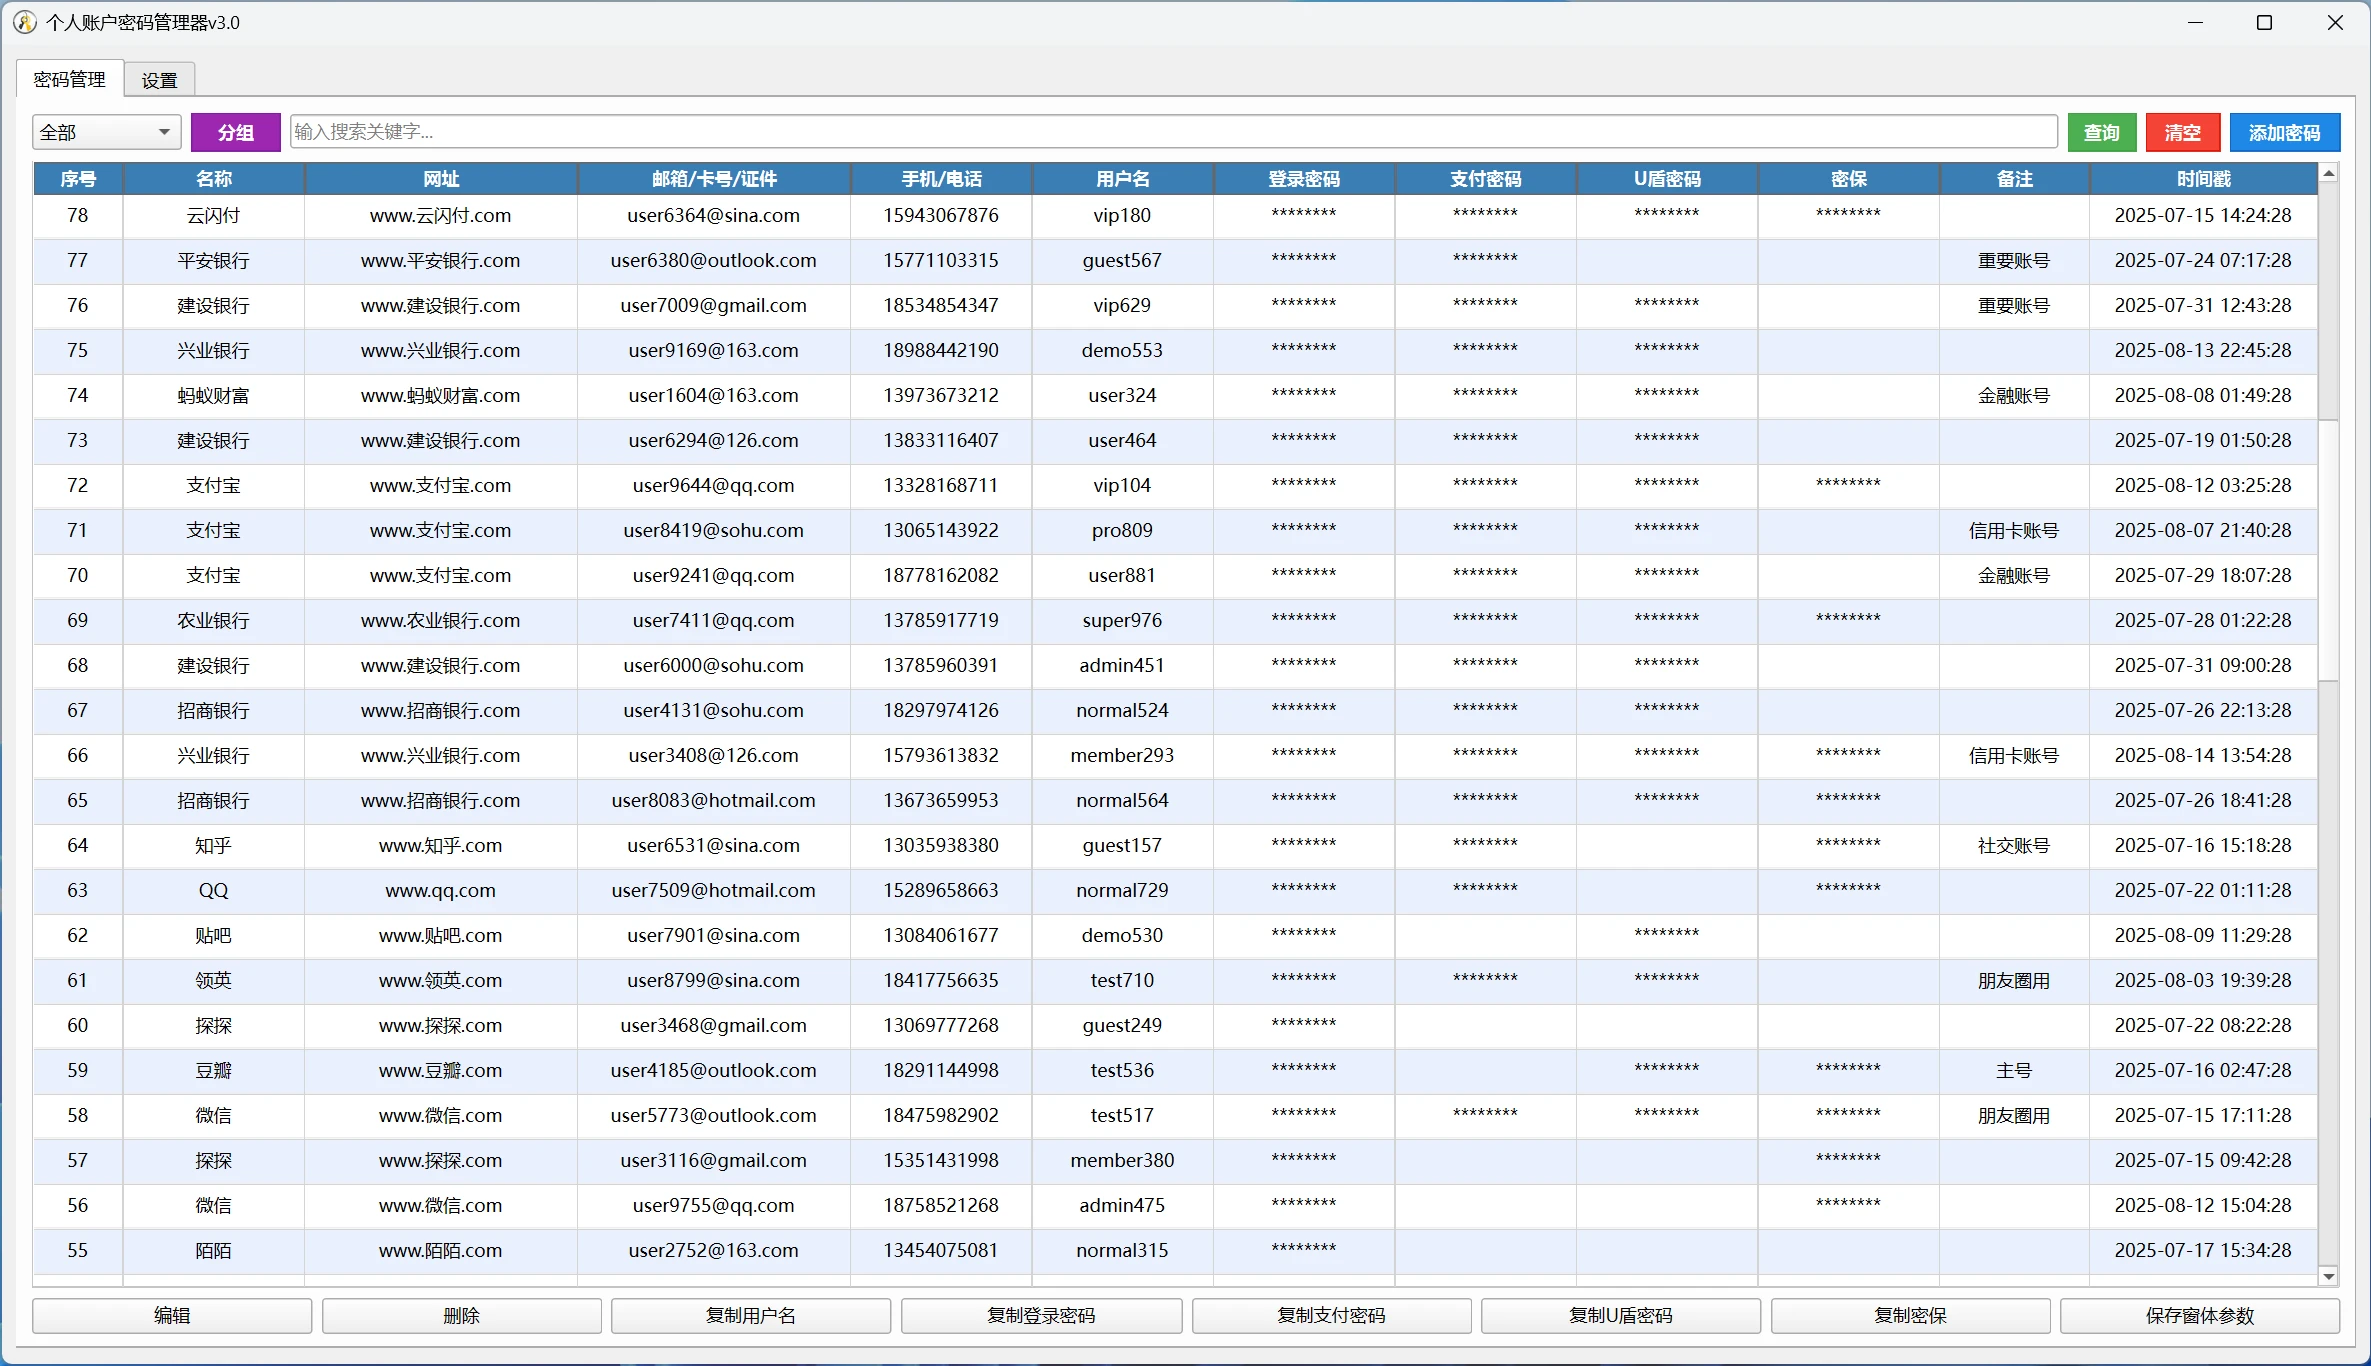Click 复制U盾密码 button
Screen dimensions: 2371x1366
1620,1316
